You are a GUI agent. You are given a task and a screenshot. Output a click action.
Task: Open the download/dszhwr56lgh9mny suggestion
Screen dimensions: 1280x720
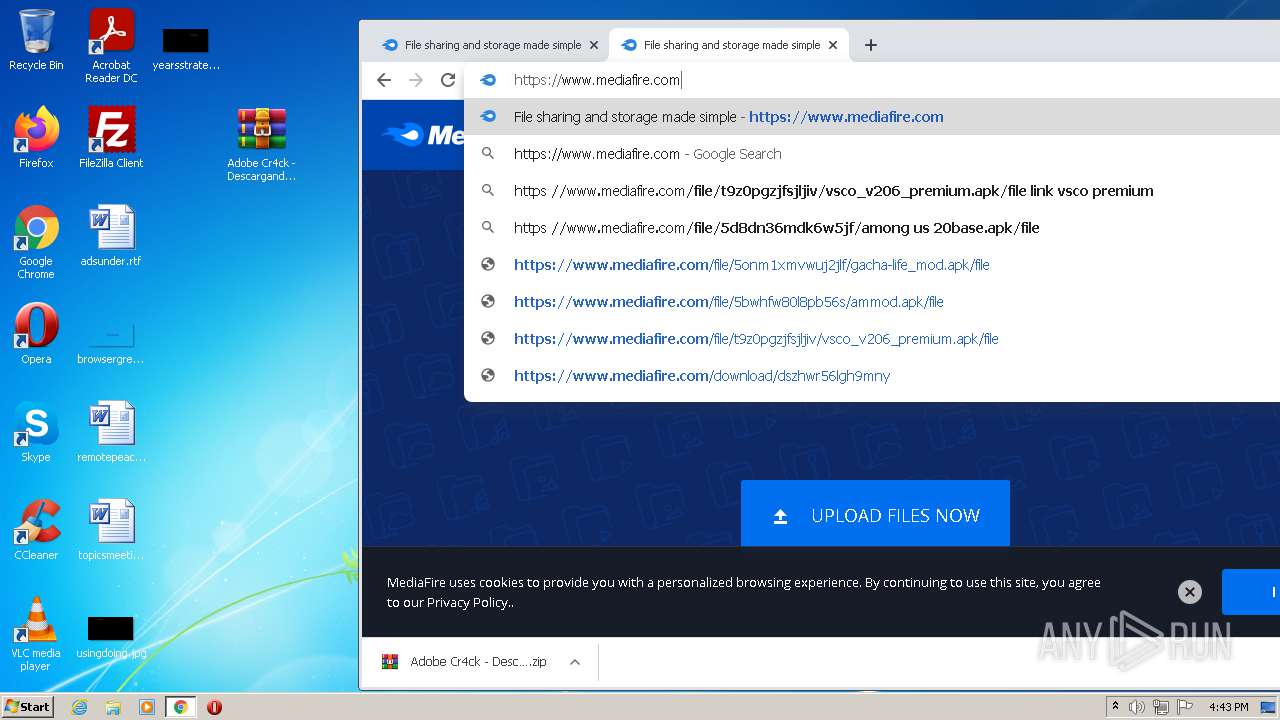click(872, 376)
